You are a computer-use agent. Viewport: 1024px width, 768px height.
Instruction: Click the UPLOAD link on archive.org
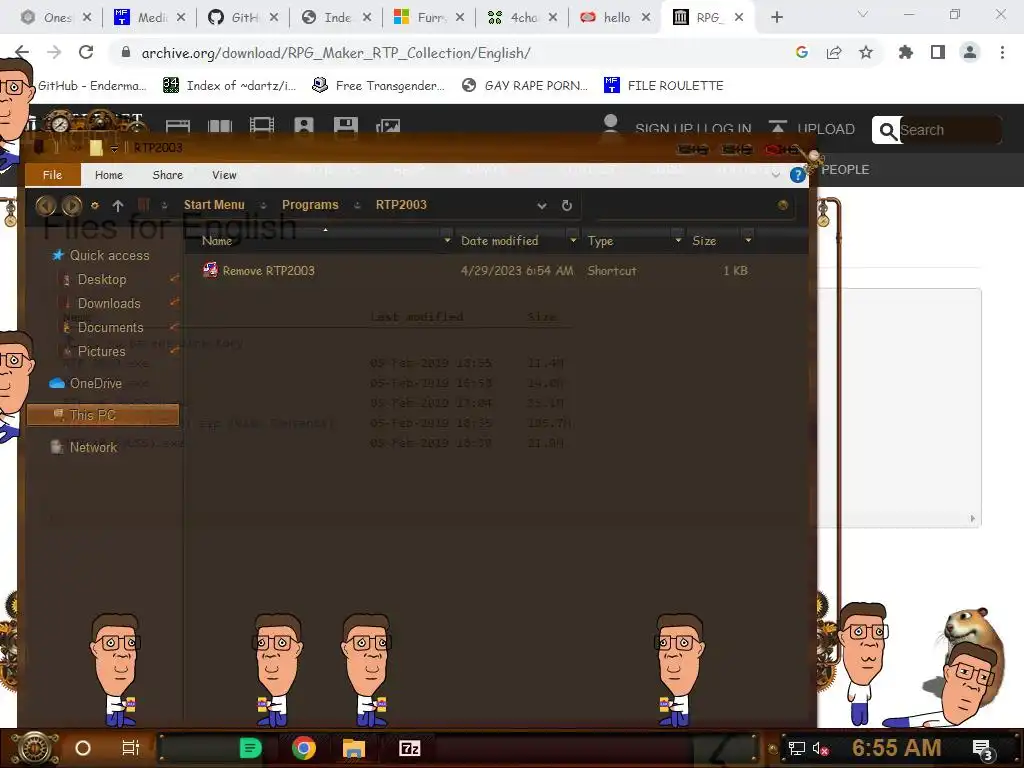pyautogui.click(x=825, y=129)
